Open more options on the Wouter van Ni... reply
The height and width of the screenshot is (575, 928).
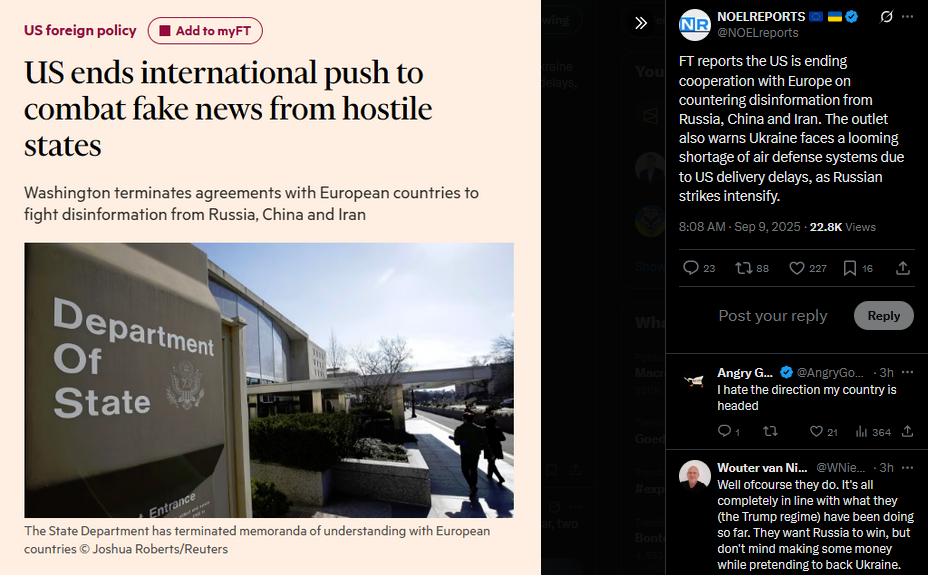point(907,467)
